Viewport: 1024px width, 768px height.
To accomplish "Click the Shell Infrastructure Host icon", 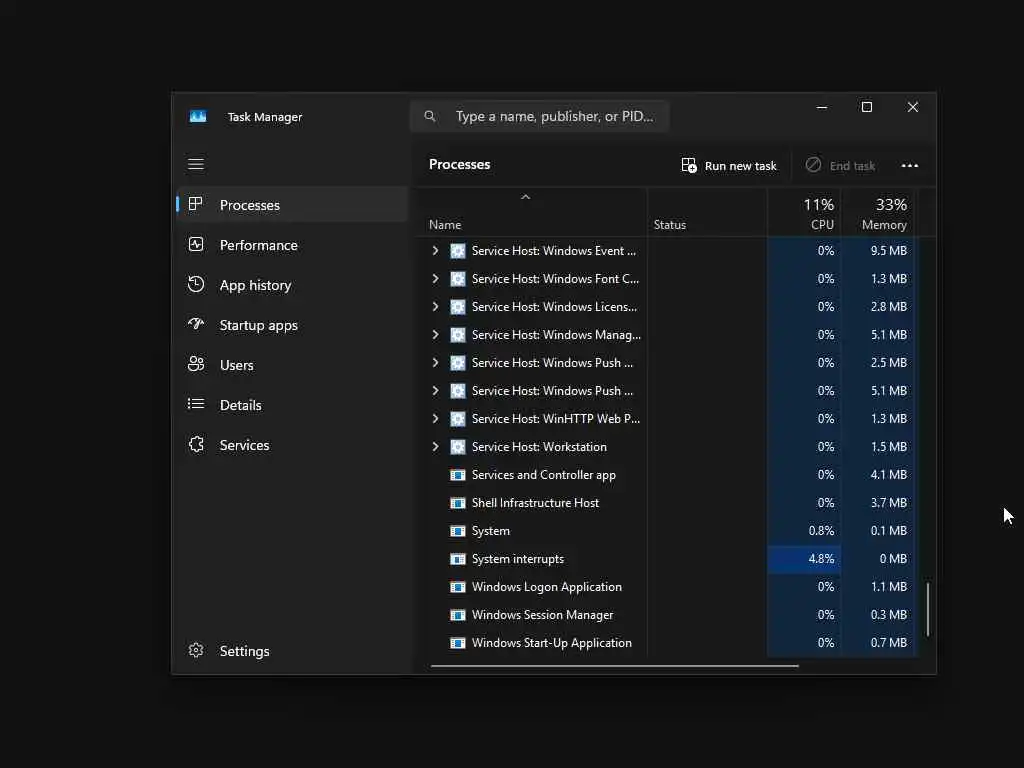I will (x=458, y=503).
